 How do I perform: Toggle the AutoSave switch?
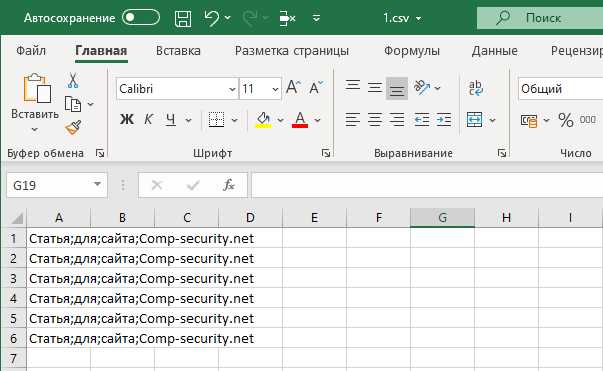click(141, 18)
